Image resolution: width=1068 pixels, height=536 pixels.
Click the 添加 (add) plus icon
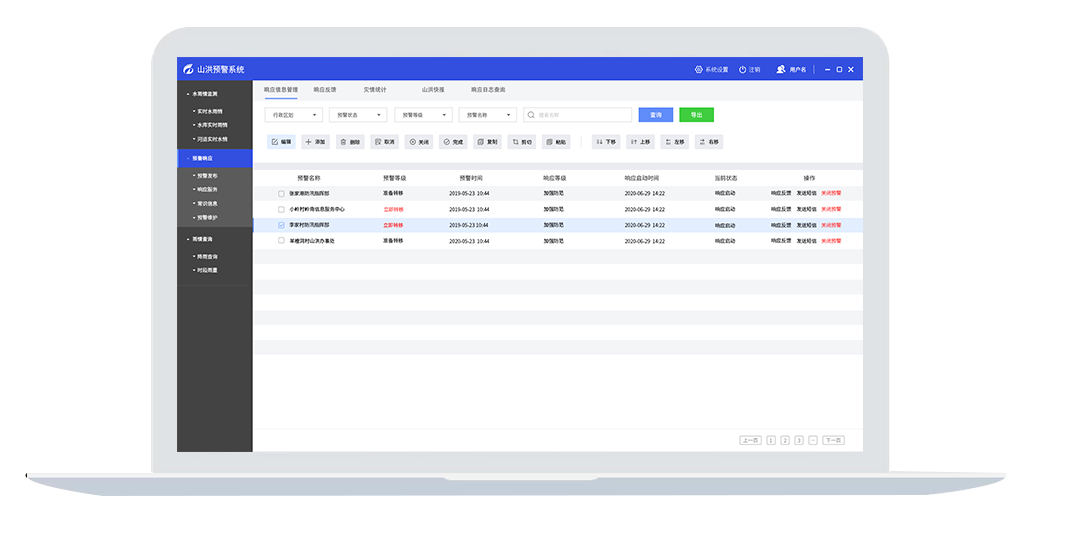point(309,142)
